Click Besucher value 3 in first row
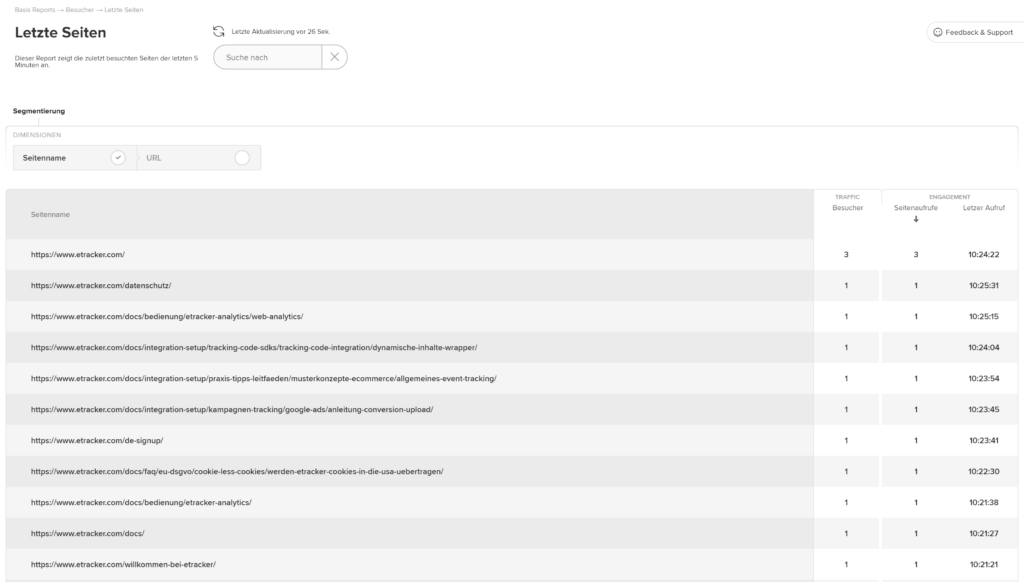Viewport: 1024px width, 582px height. tap(846, 255)
